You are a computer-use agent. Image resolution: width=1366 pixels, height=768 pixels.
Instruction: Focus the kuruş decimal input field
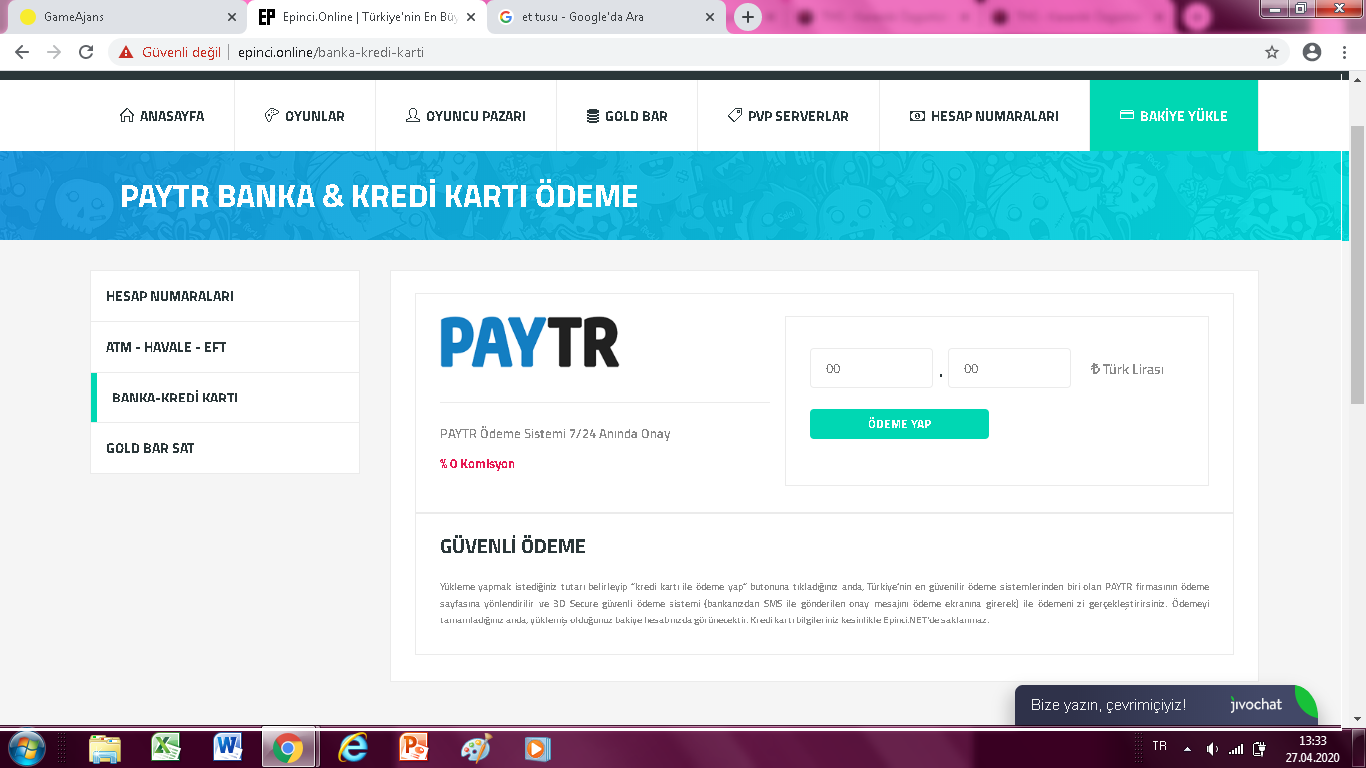point(1009,368)
